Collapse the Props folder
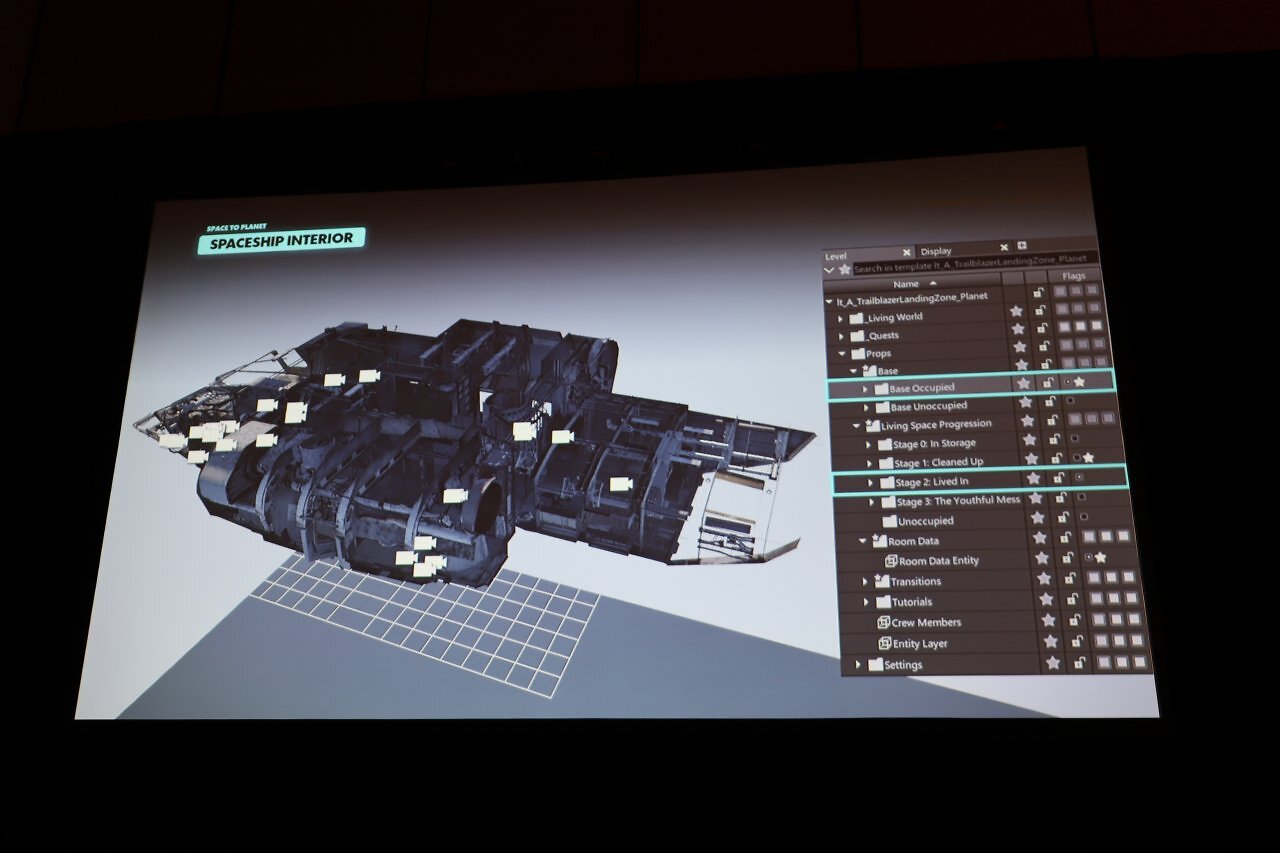Image resolution: width=1280 pixels, height=853 pixels. [843, 354]
